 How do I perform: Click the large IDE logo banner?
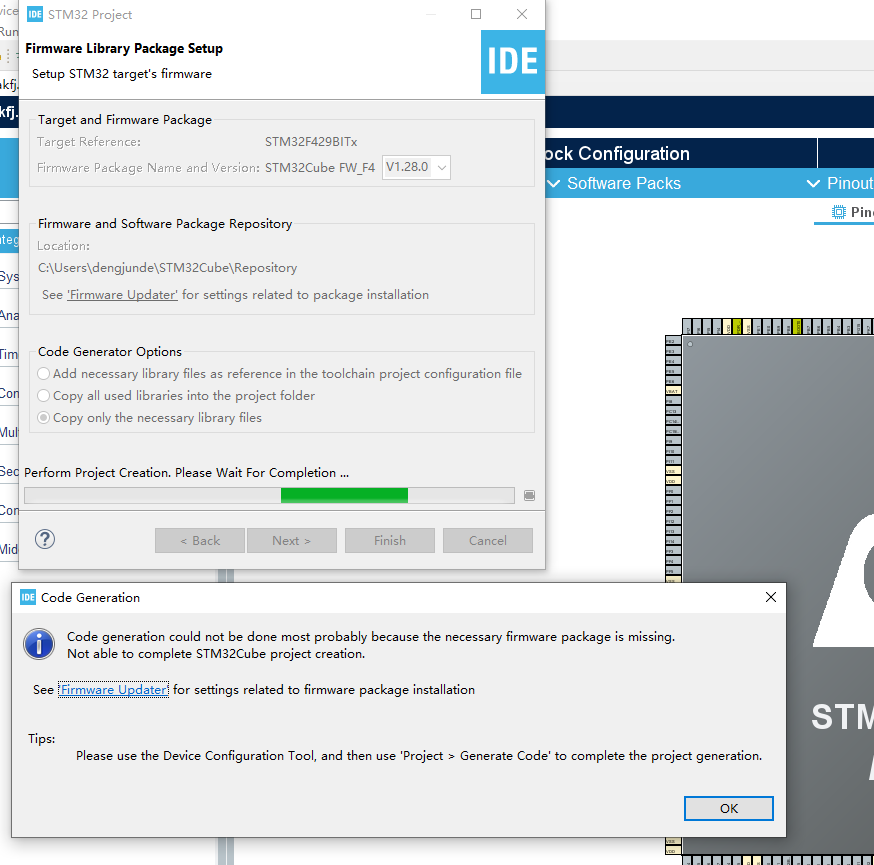coord(513,61)
